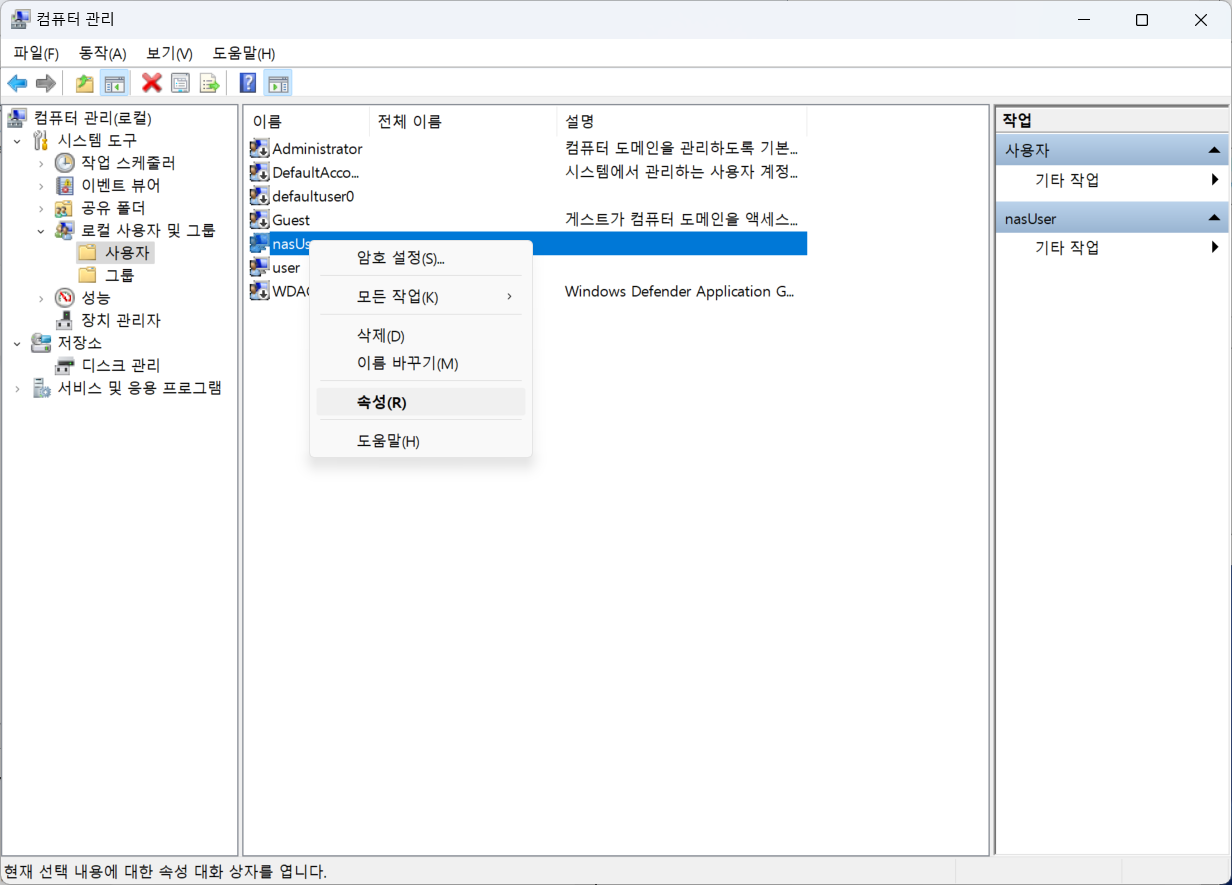Screen dimensions: 1232x885
Task: Open the 보기(V) menu
Action: (x=169, y=53)
